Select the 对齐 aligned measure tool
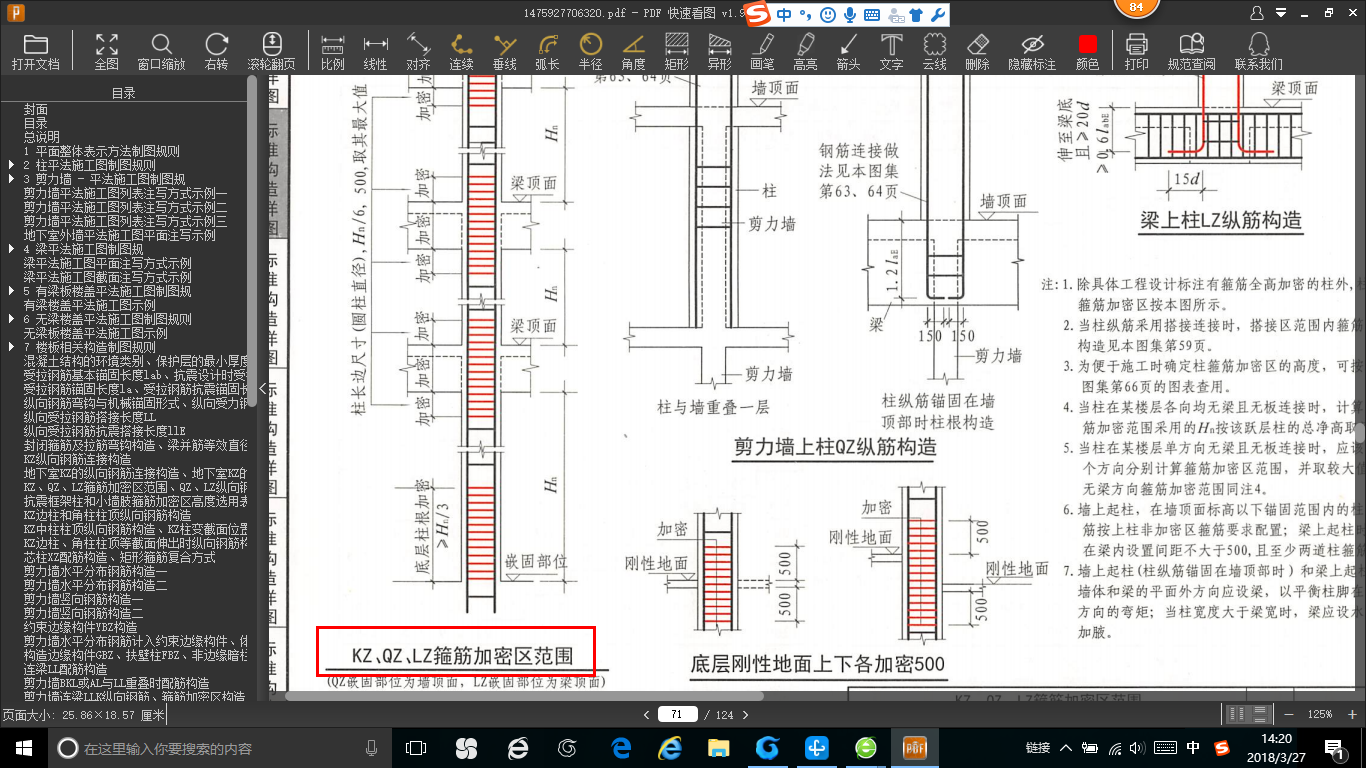The width and height of the screenshot is (1366, 768). point(418,51)
